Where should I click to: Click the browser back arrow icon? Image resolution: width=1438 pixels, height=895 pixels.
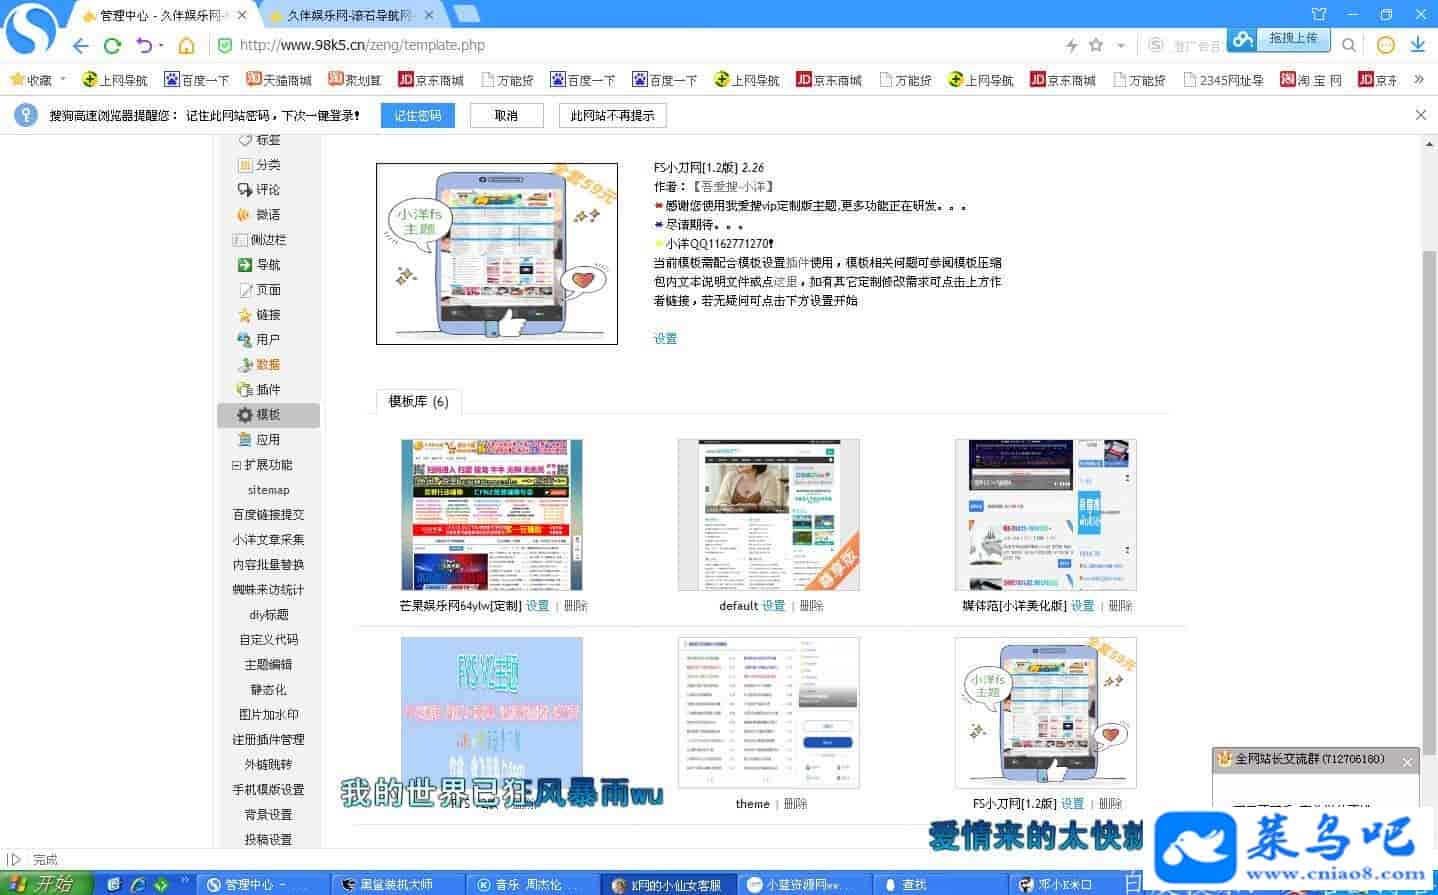pos(81,45)
